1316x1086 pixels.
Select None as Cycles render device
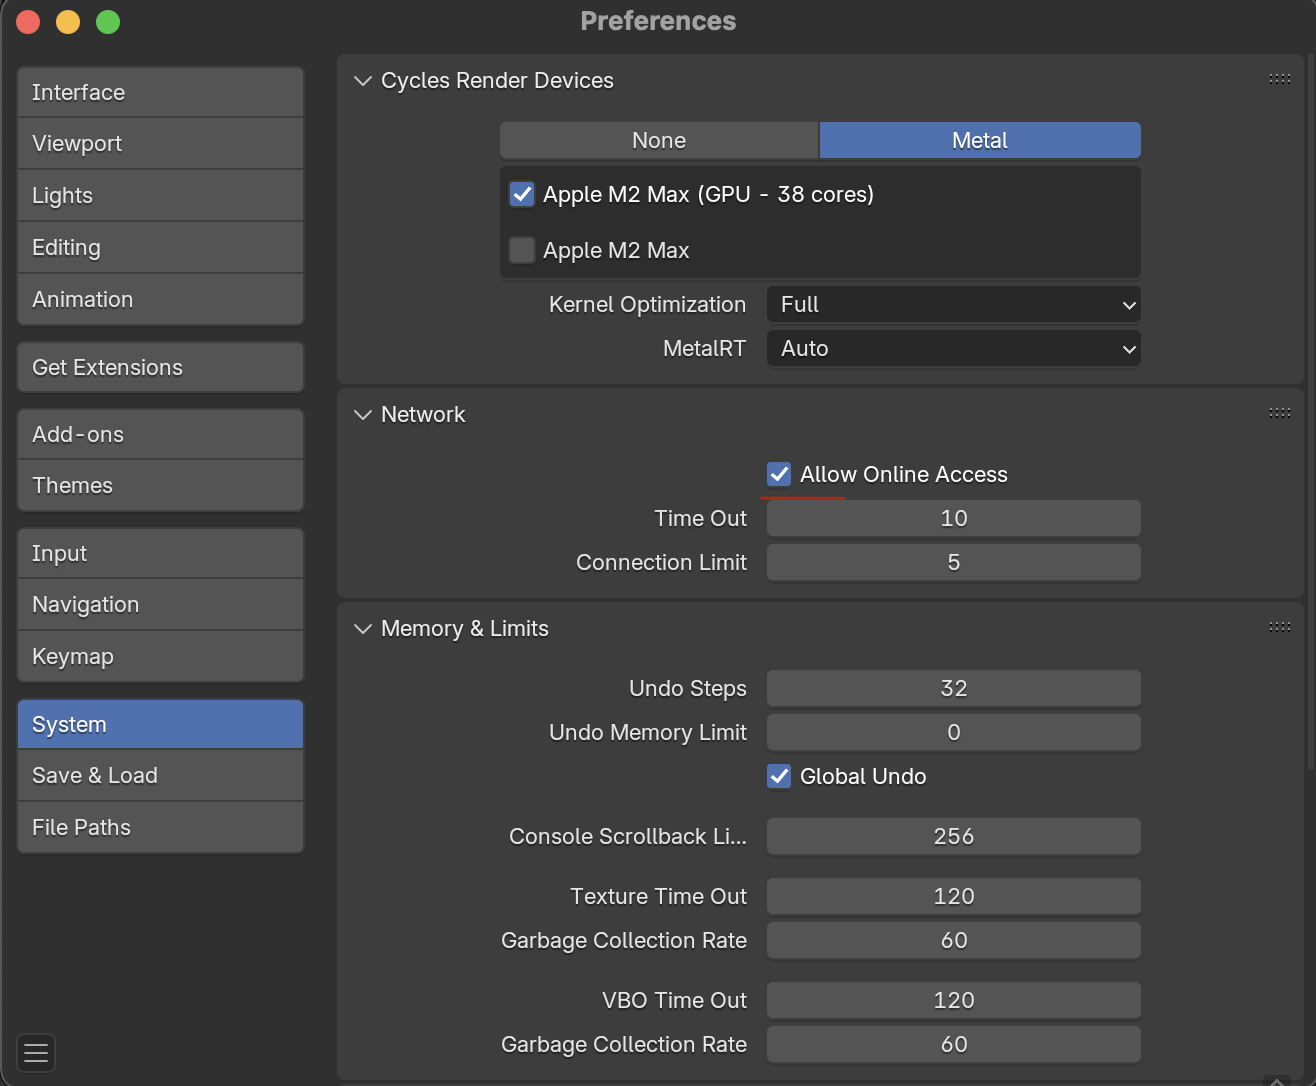(x=659, y=141)
